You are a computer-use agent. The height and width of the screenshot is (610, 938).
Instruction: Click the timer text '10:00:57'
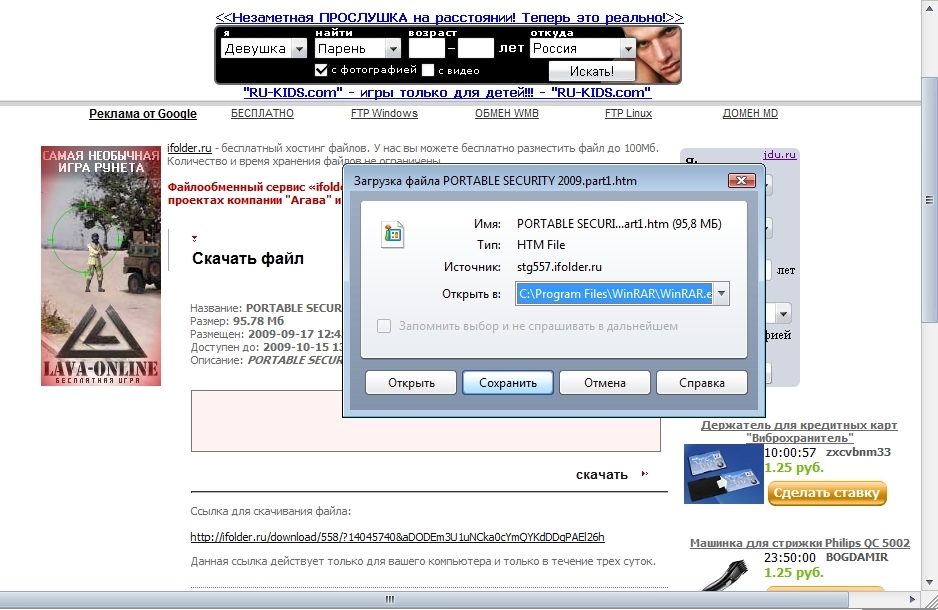tap(790, 453)
